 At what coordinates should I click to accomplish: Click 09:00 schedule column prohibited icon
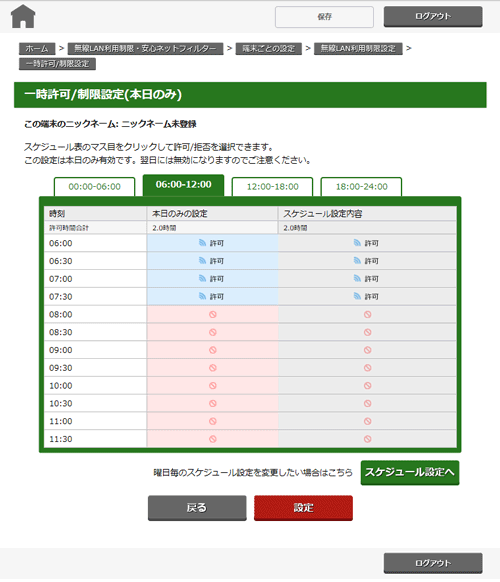tap(367, 350)
